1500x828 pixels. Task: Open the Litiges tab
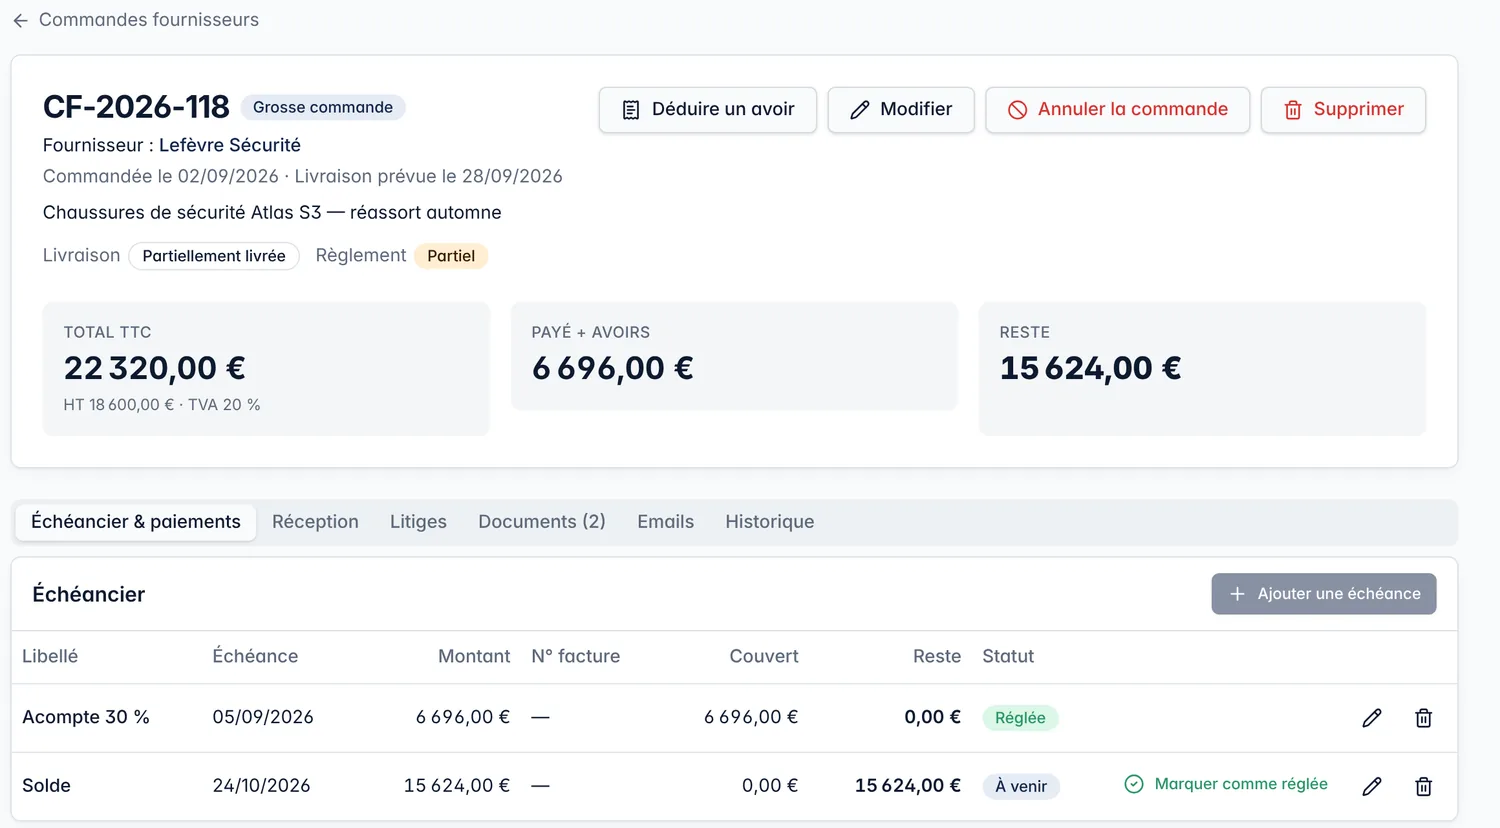pyautogui.click(x=418, y=522)
